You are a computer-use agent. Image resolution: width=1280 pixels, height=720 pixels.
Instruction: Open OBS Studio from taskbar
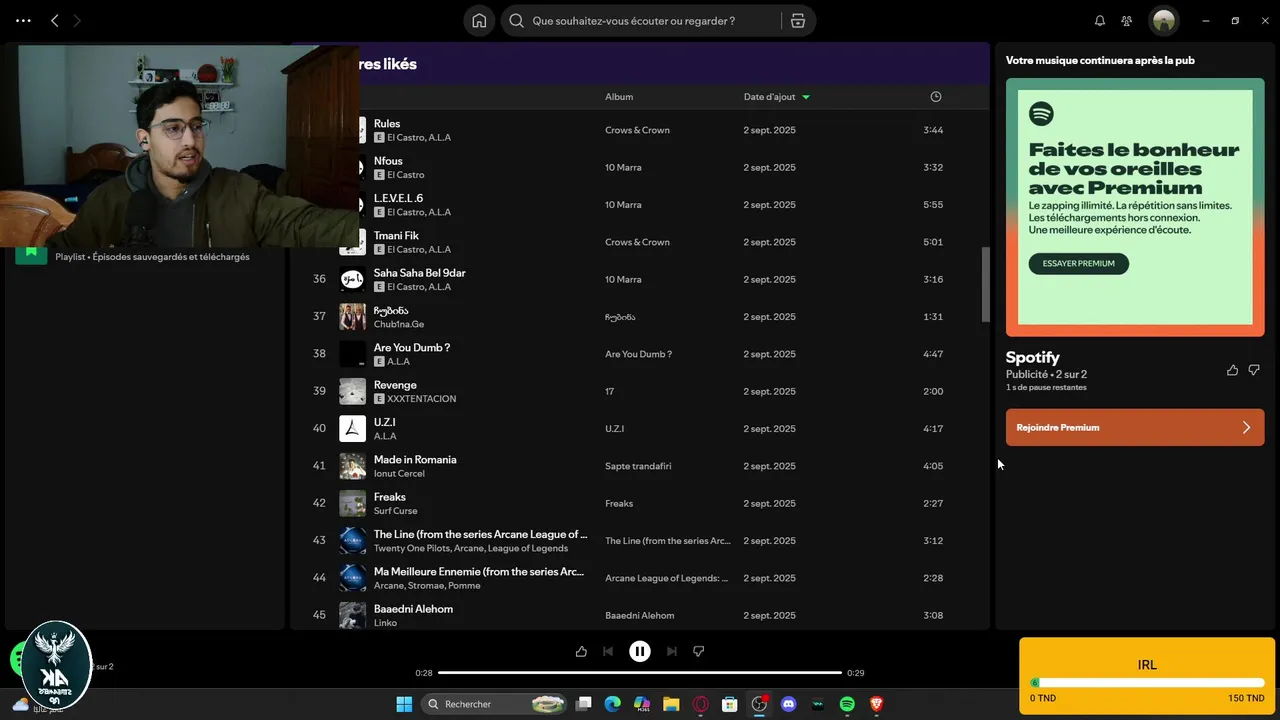point(759,704)
